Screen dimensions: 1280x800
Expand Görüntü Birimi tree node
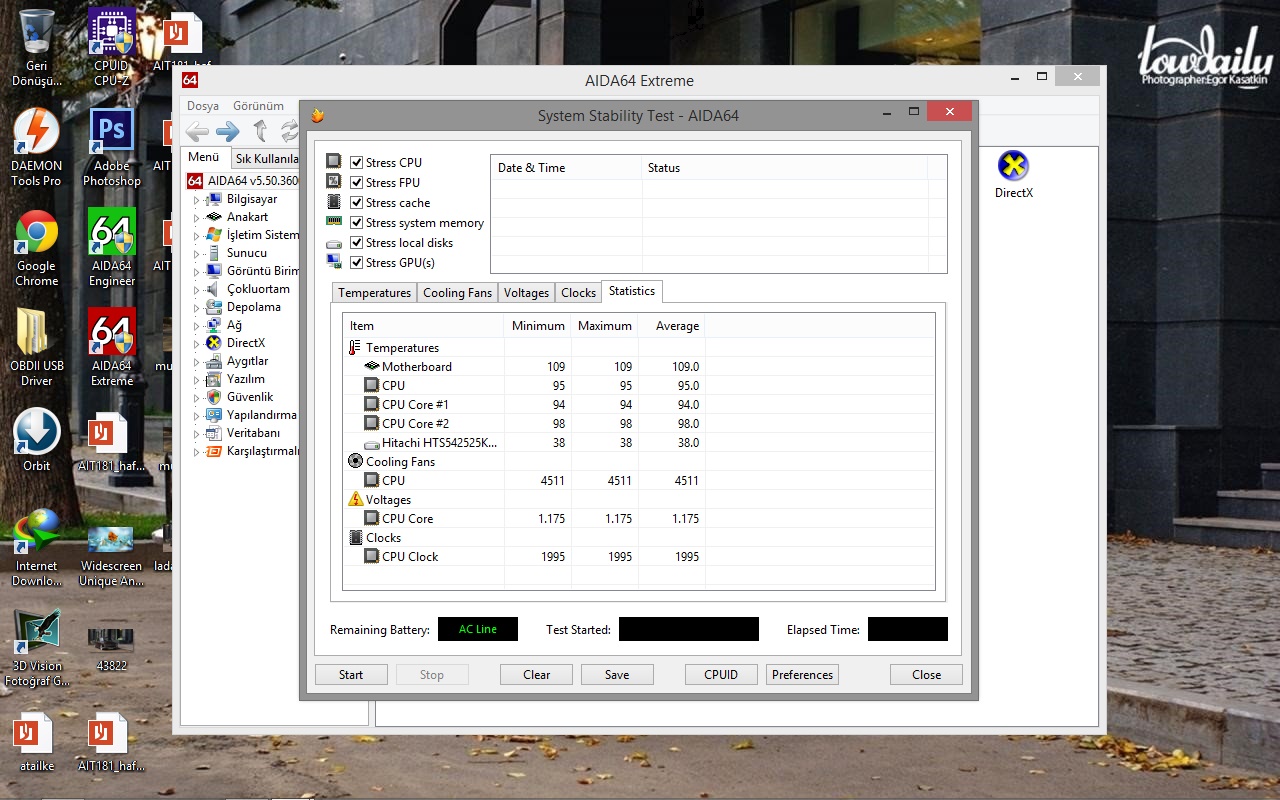(196, 271)
